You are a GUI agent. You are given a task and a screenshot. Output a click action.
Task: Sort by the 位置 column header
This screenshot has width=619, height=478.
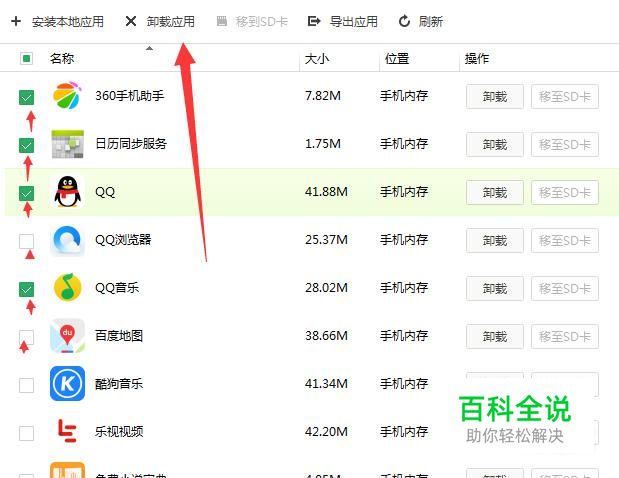pos(397,59)
